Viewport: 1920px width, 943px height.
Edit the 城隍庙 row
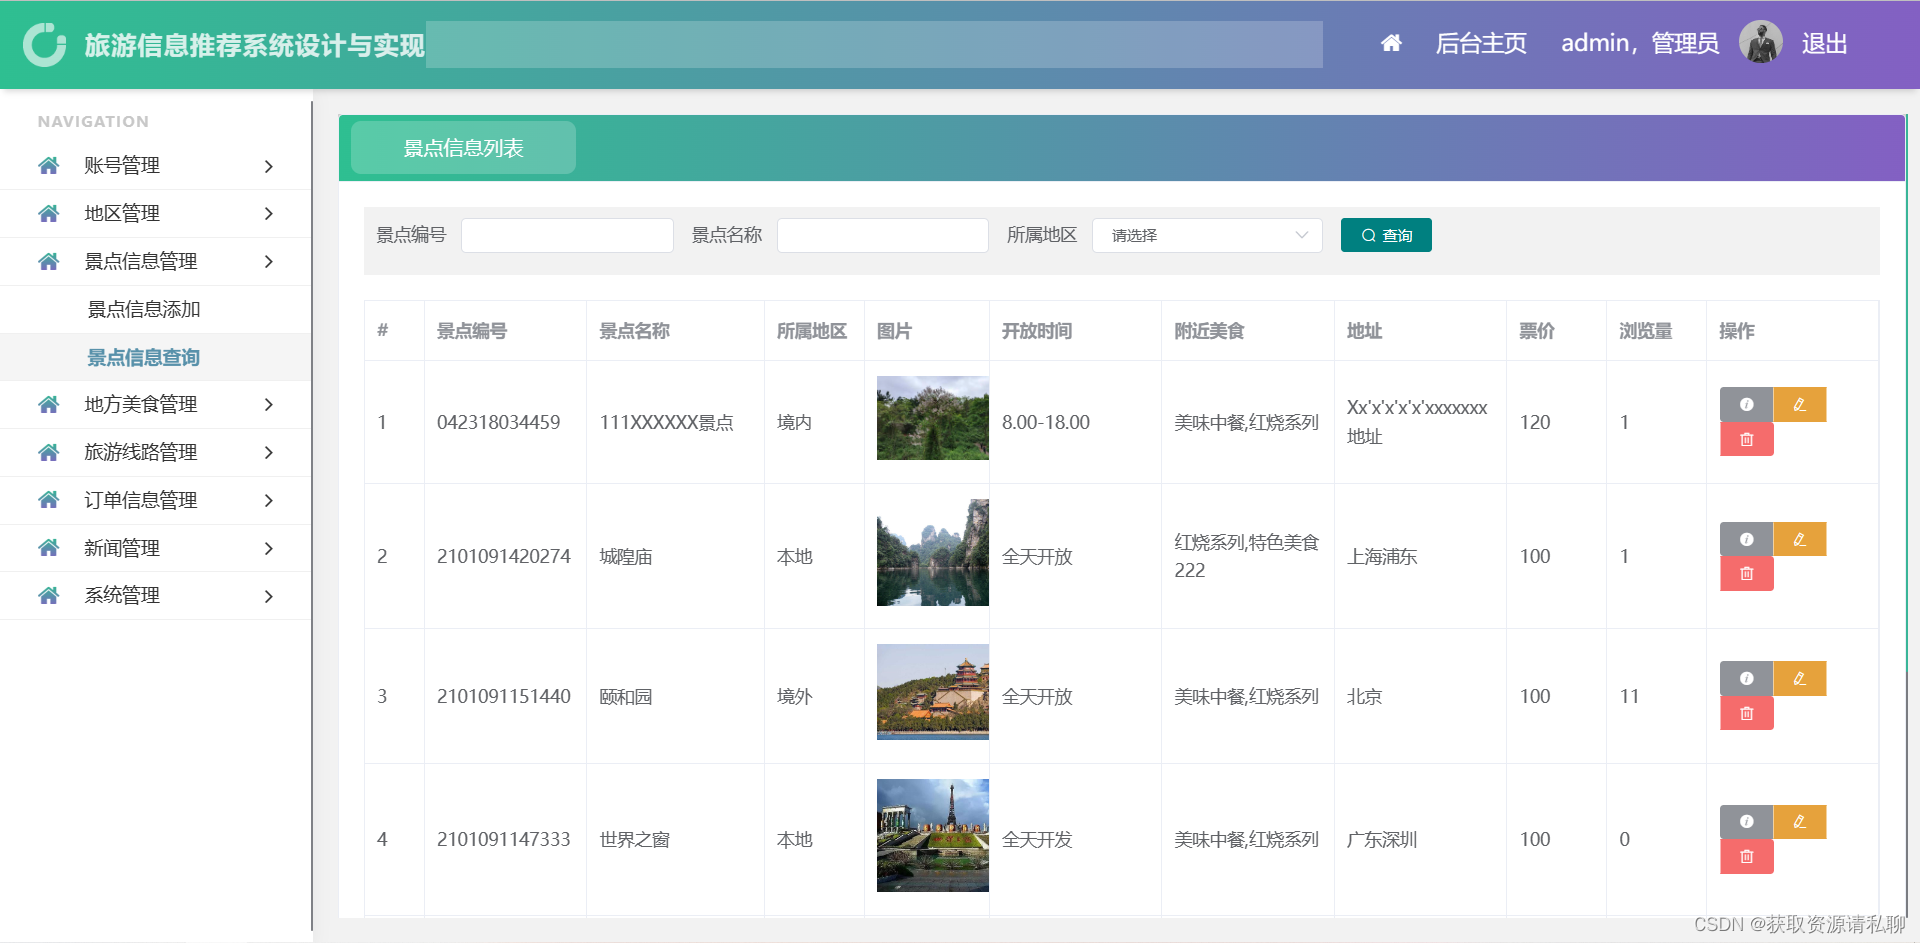1800,539
